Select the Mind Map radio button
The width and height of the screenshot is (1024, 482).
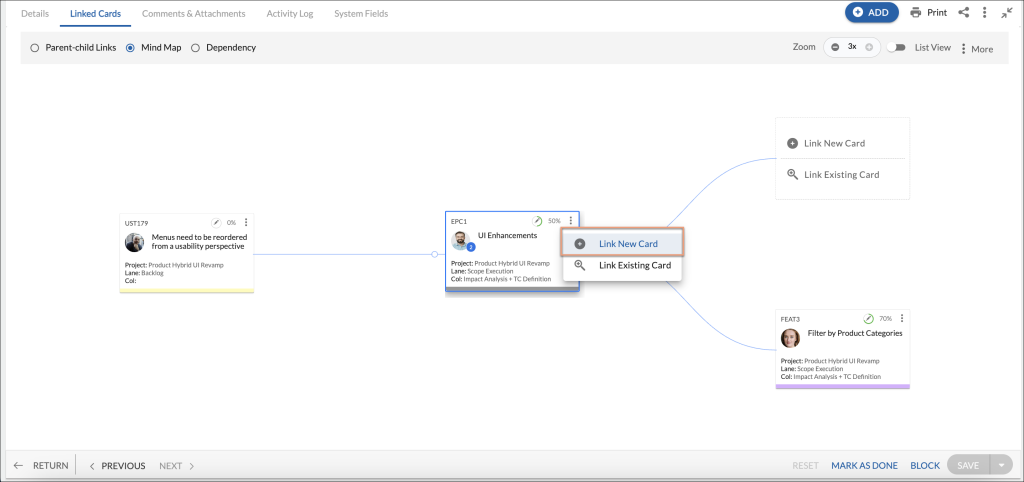[x=130, y=48]
